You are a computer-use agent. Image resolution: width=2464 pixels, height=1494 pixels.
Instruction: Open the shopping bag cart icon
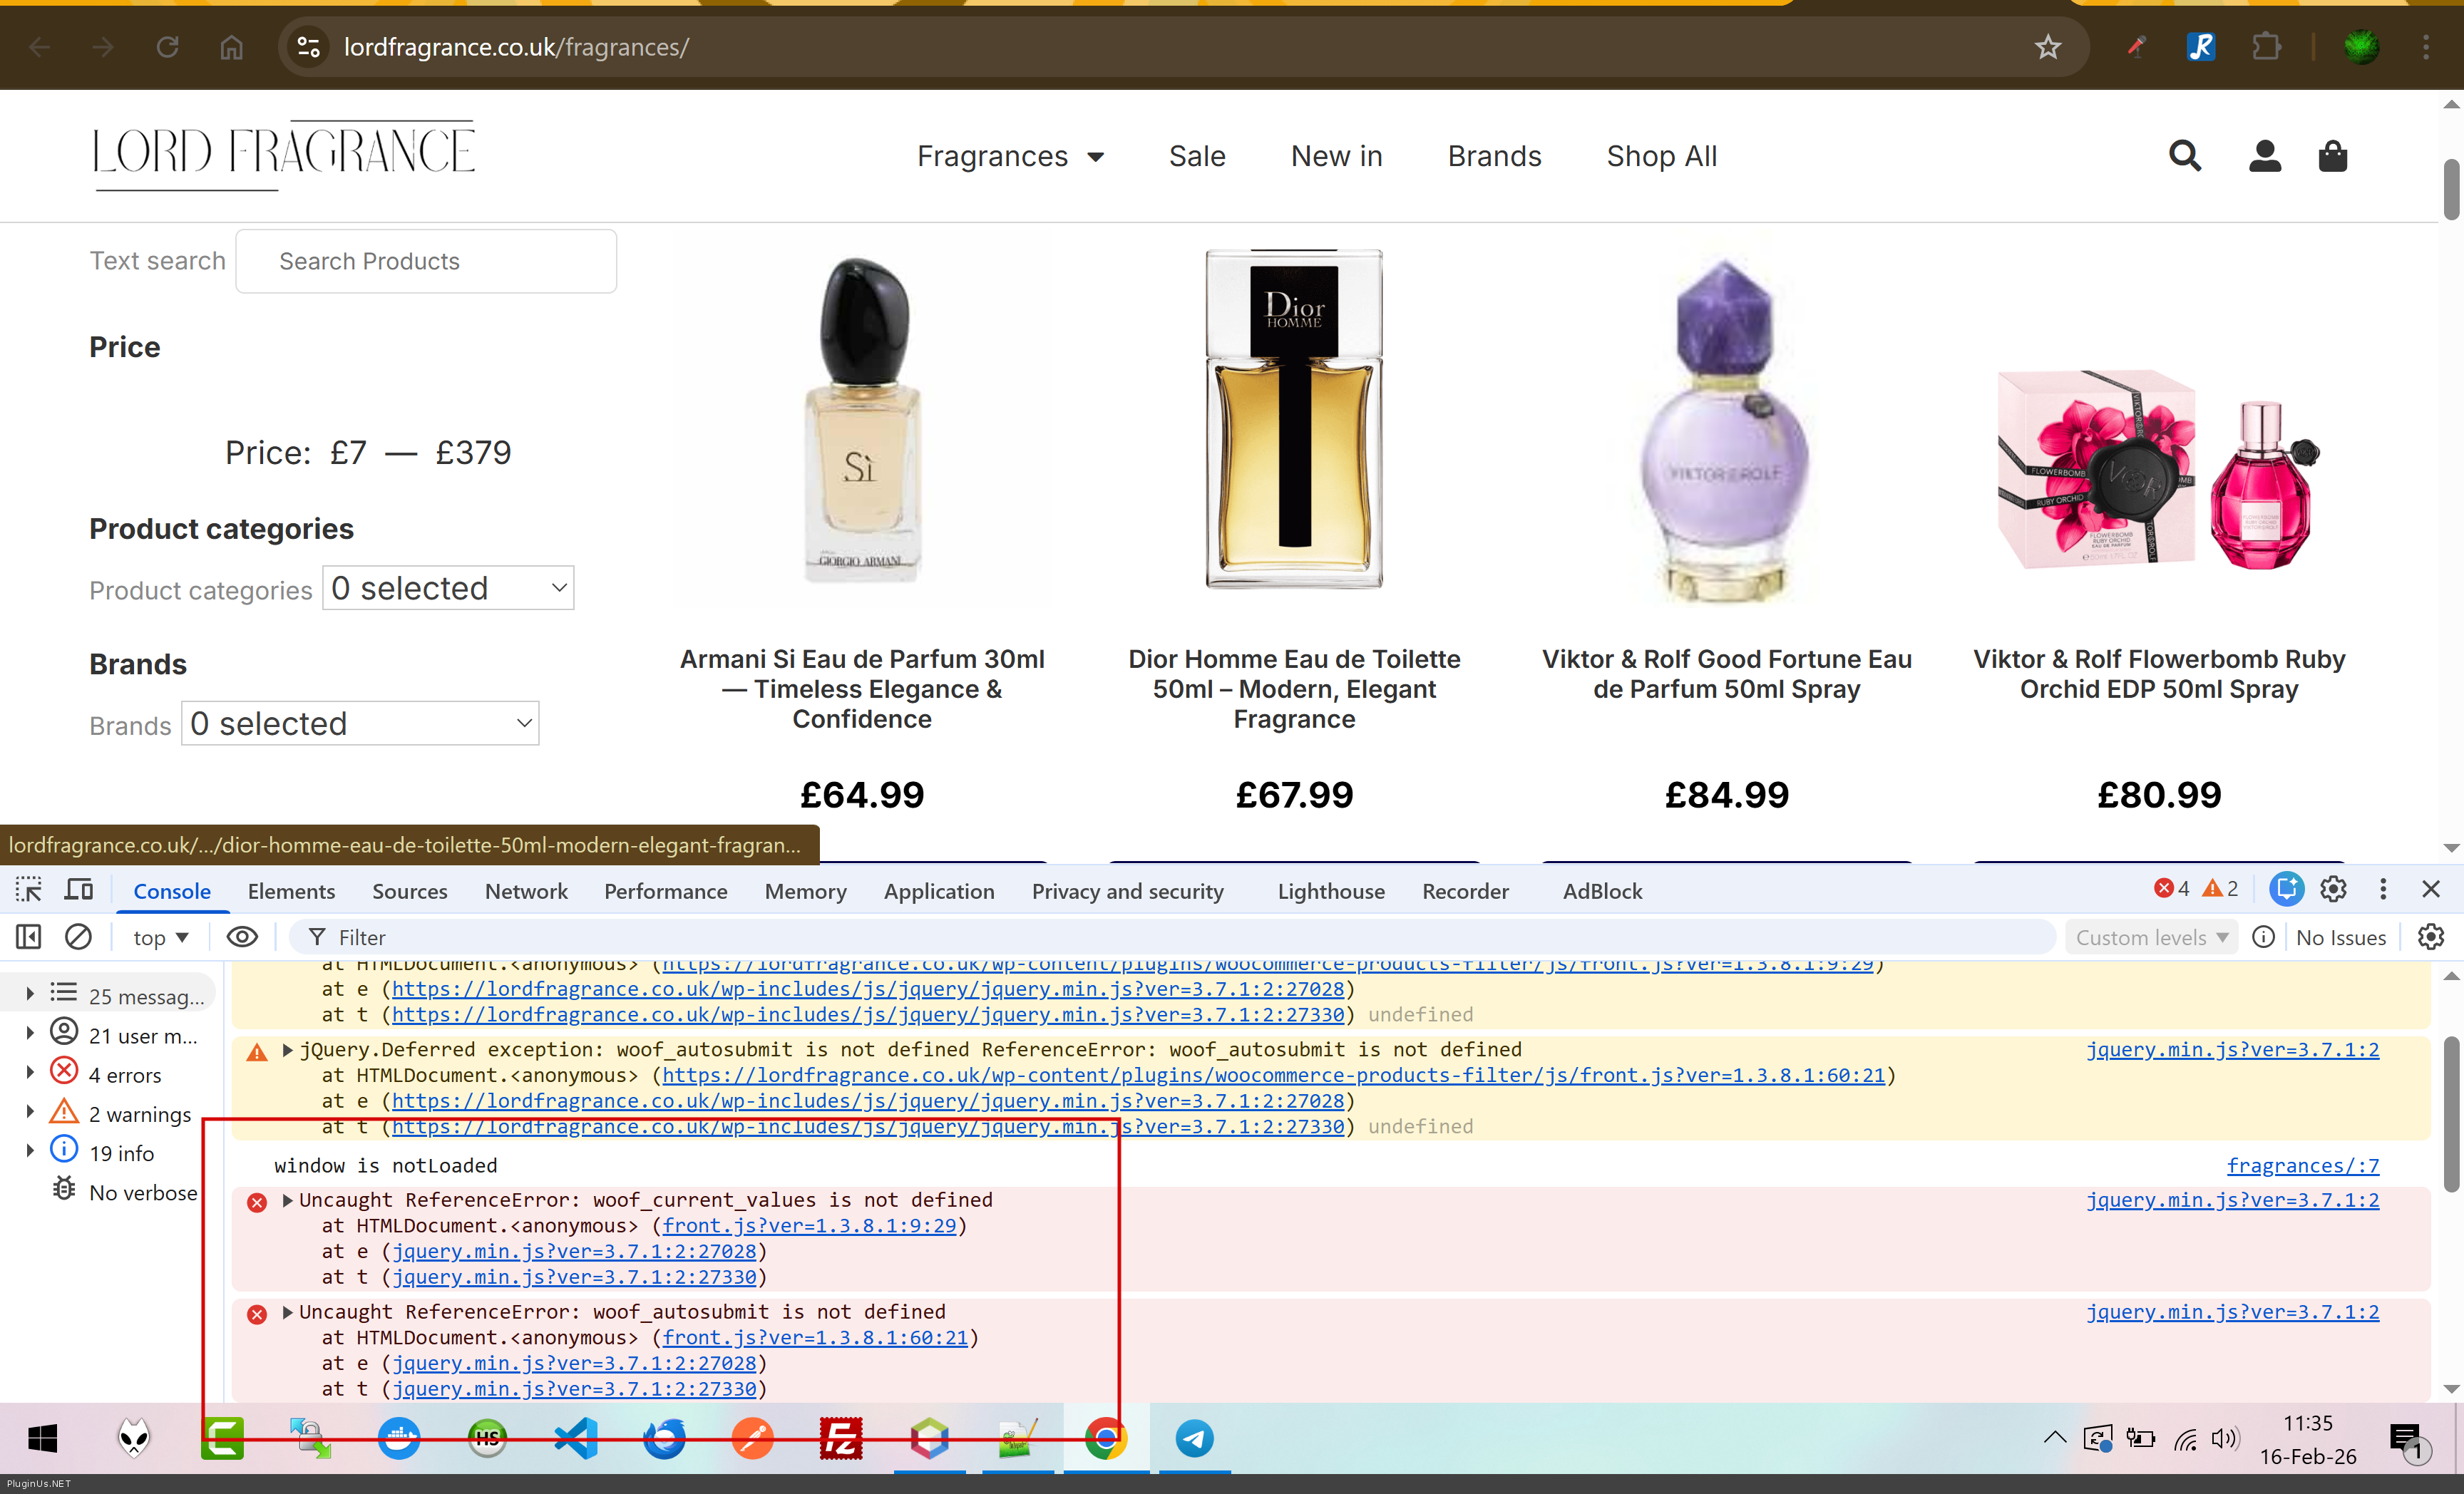coord(2333,156)
